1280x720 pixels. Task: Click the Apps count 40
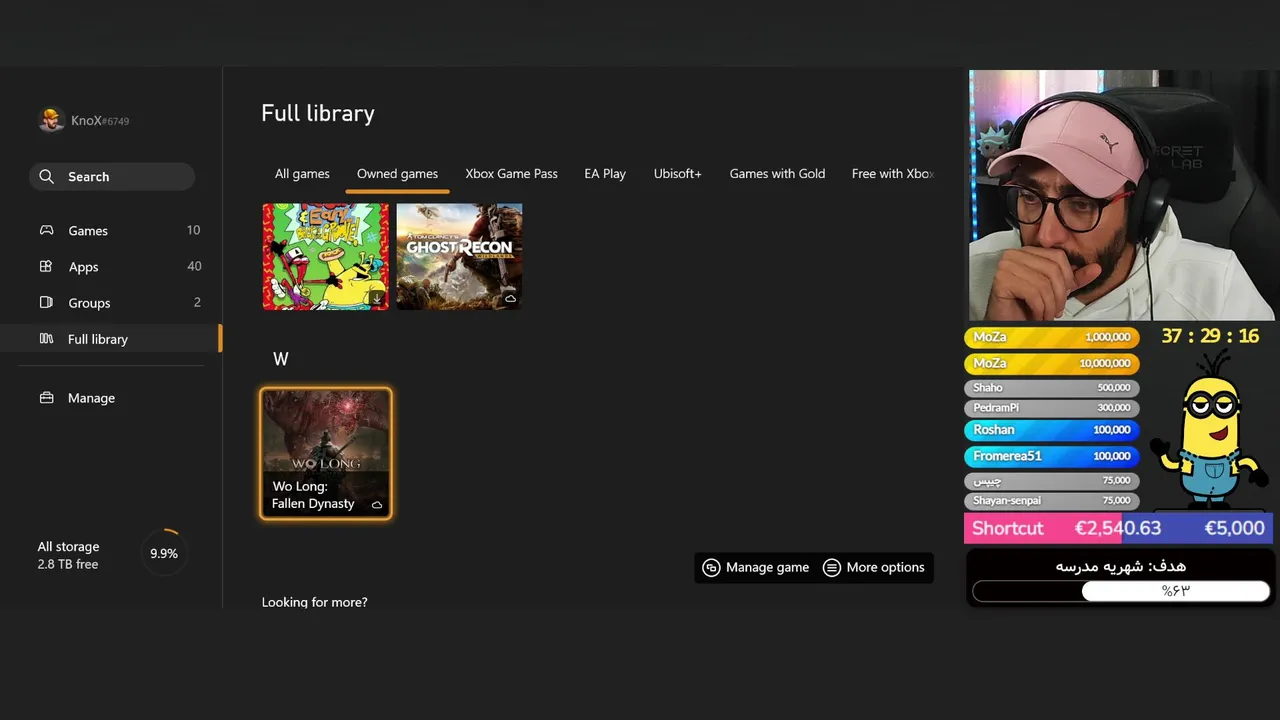(x=194, y=266)
